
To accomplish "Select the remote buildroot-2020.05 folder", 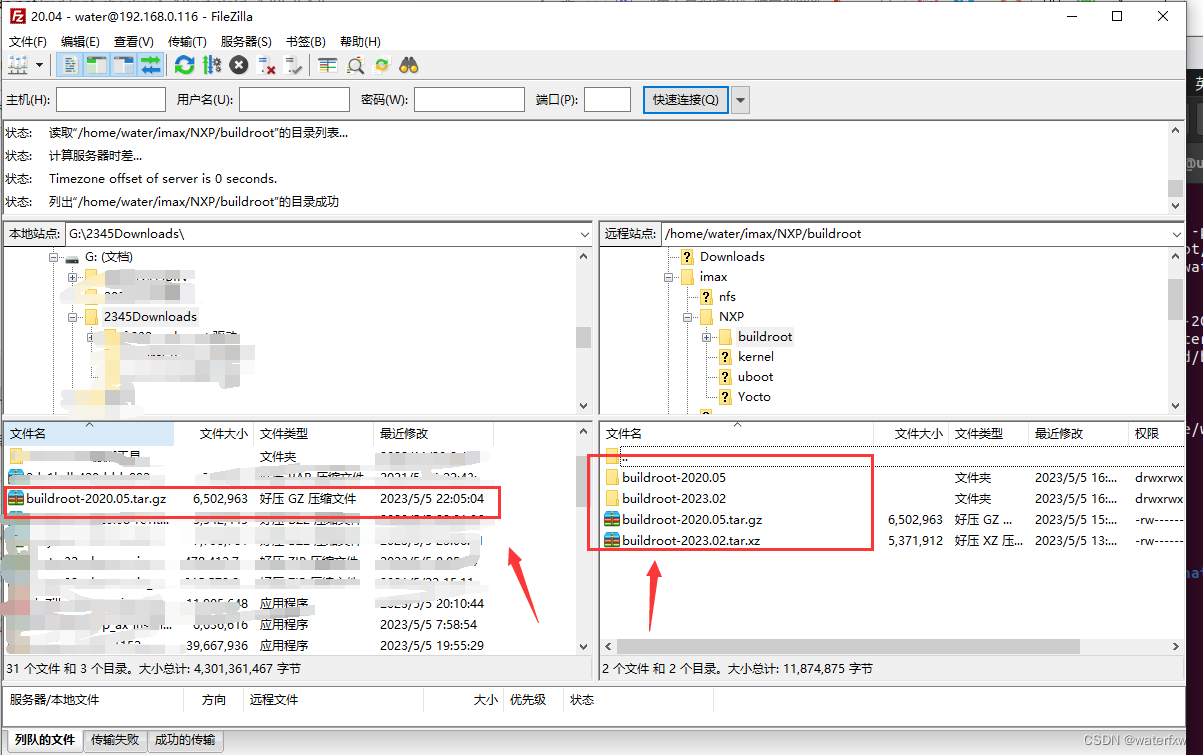I will [x=674, y=477].
